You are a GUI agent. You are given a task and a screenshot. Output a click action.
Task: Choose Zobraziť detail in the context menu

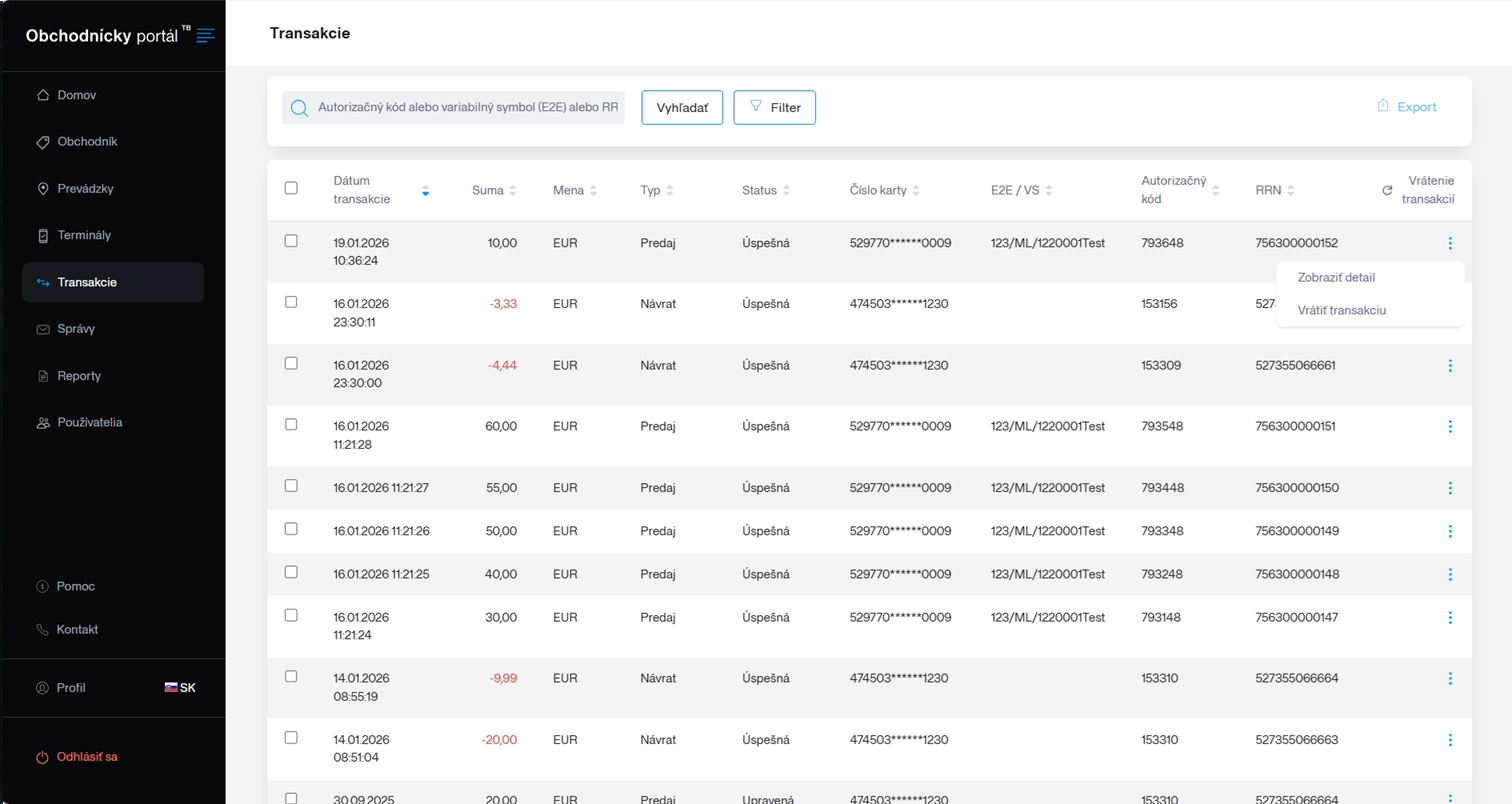1336,277
